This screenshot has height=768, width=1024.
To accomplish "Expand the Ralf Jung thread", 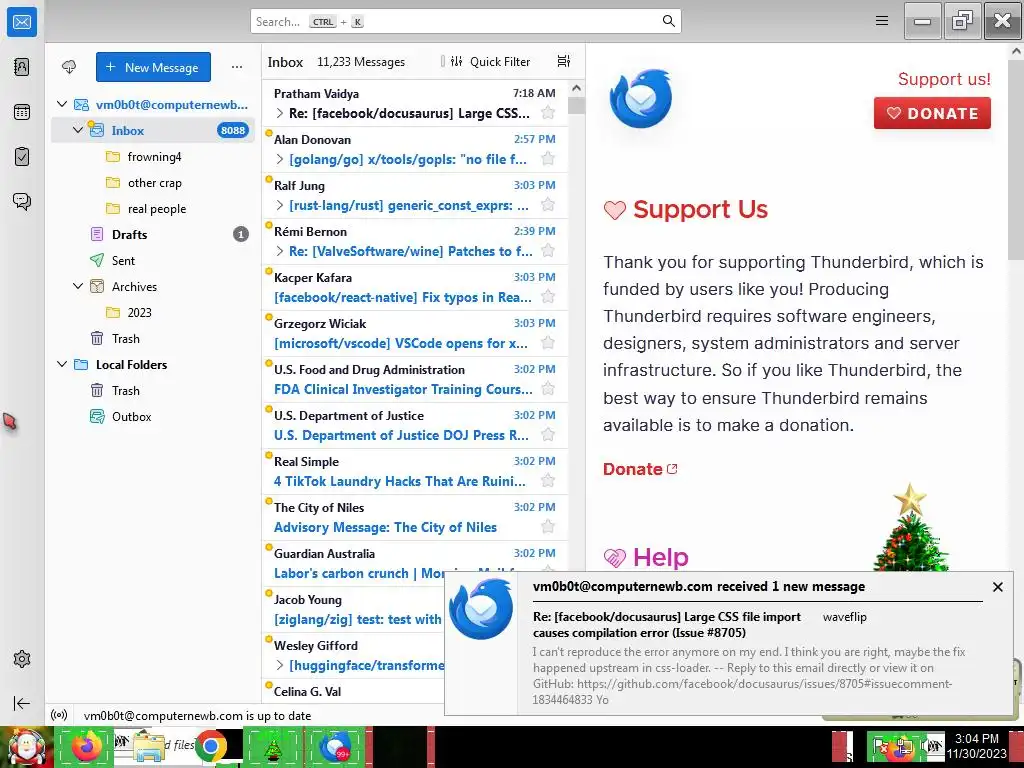I will click(280, 205).
